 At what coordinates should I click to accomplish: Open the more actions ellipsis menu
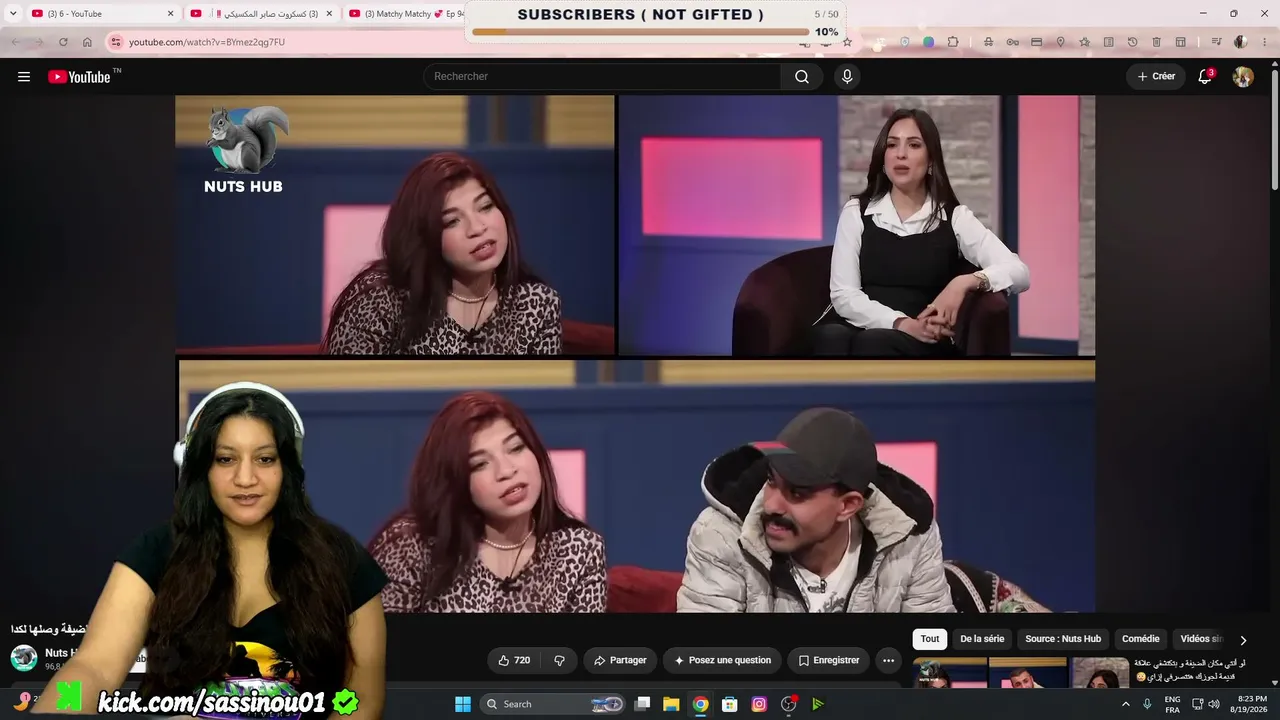tap(888, 660)
